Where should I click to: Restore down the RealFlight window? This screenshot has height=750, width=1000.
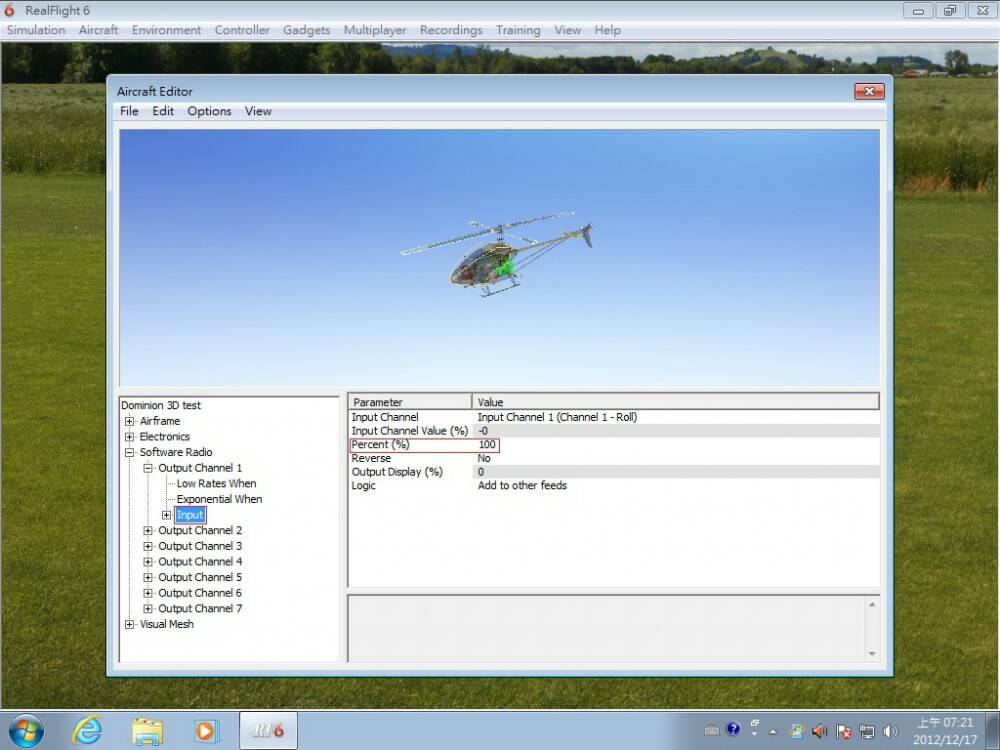coord(950,11)
